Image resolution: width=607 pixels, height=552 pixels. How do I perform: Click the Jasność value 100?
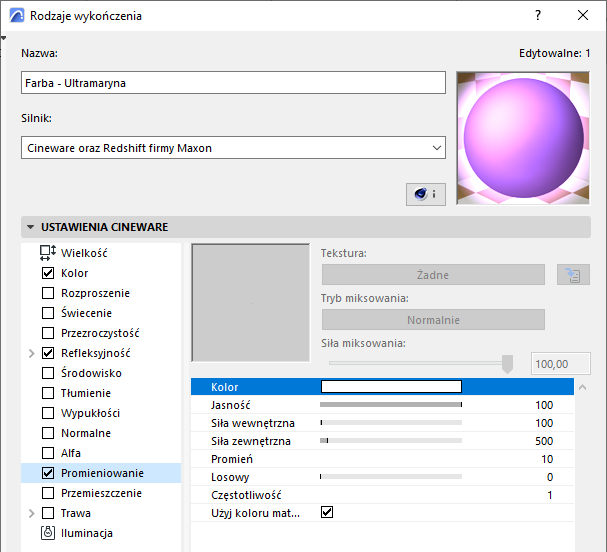pyautogui.click(x=544, y=405)
